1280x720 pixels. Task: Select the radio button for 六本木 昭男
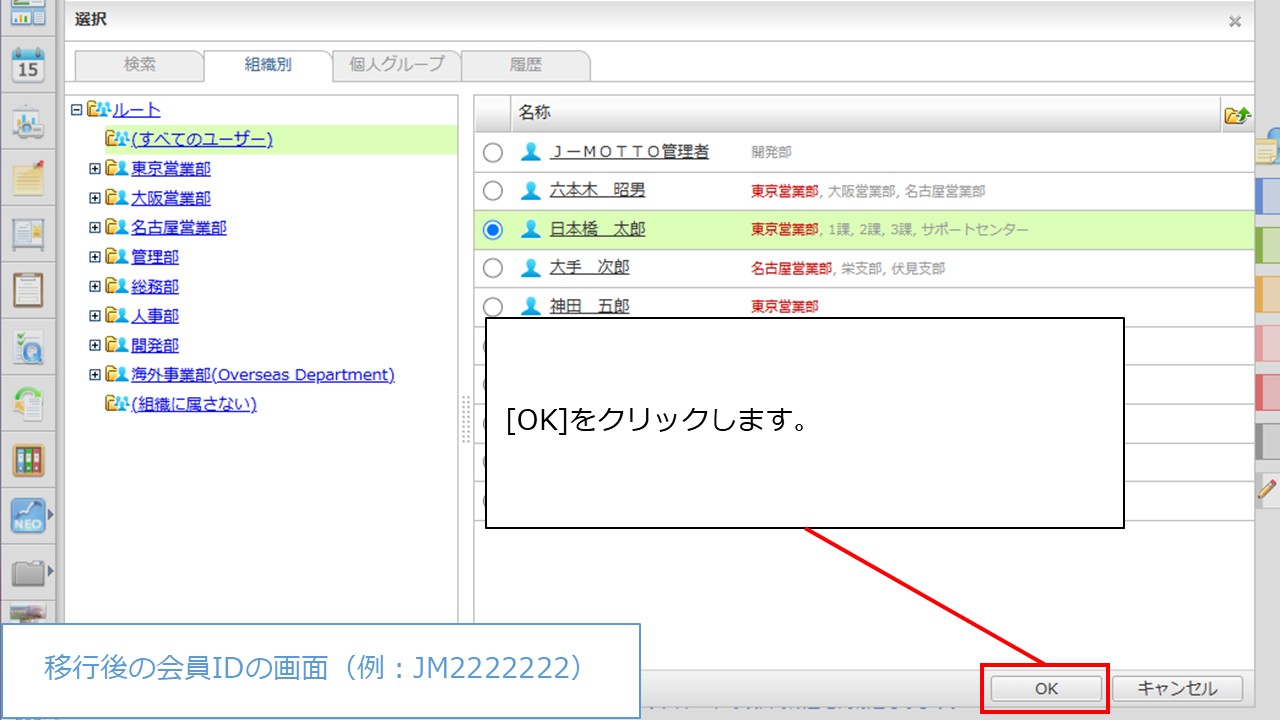[492, 191]
